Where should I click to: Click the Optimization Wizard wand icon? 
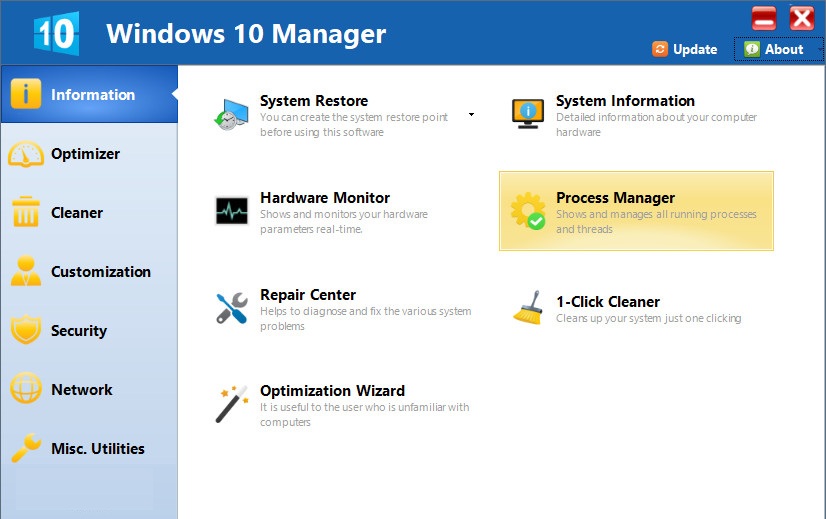pos(232,404)
